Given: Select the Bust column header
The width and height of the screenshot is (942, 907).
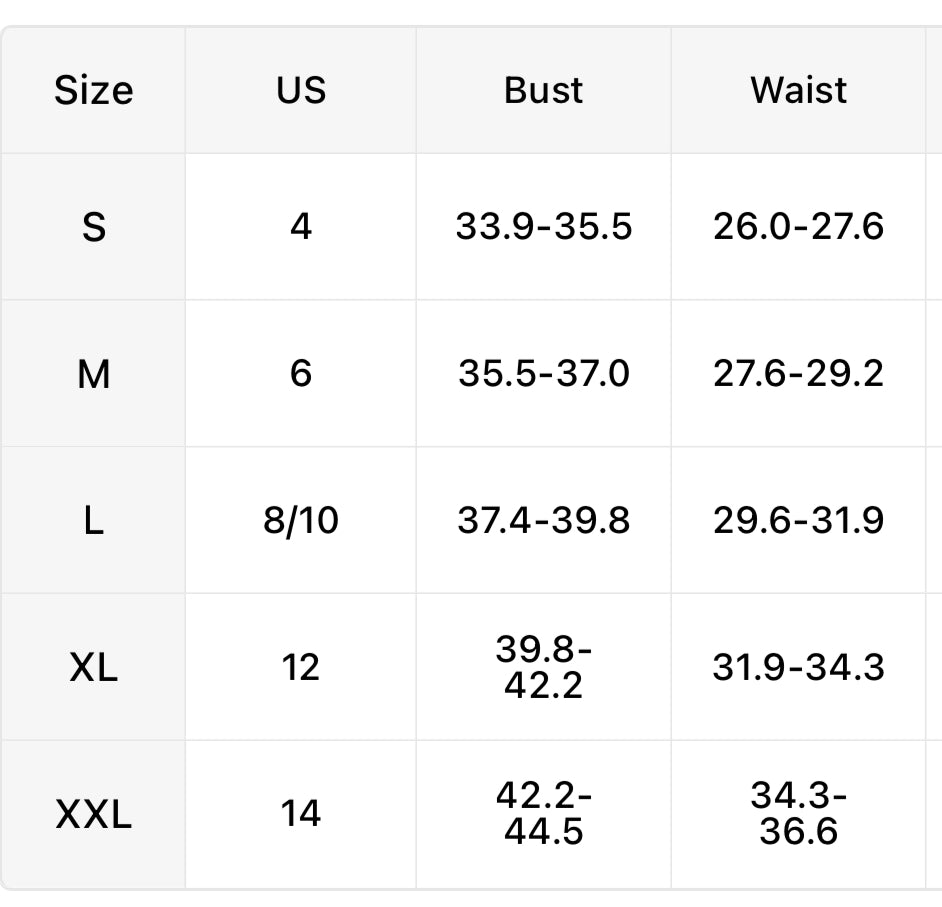Looking at the screenshot, I should pyautogui.click(x=543, y=90).
